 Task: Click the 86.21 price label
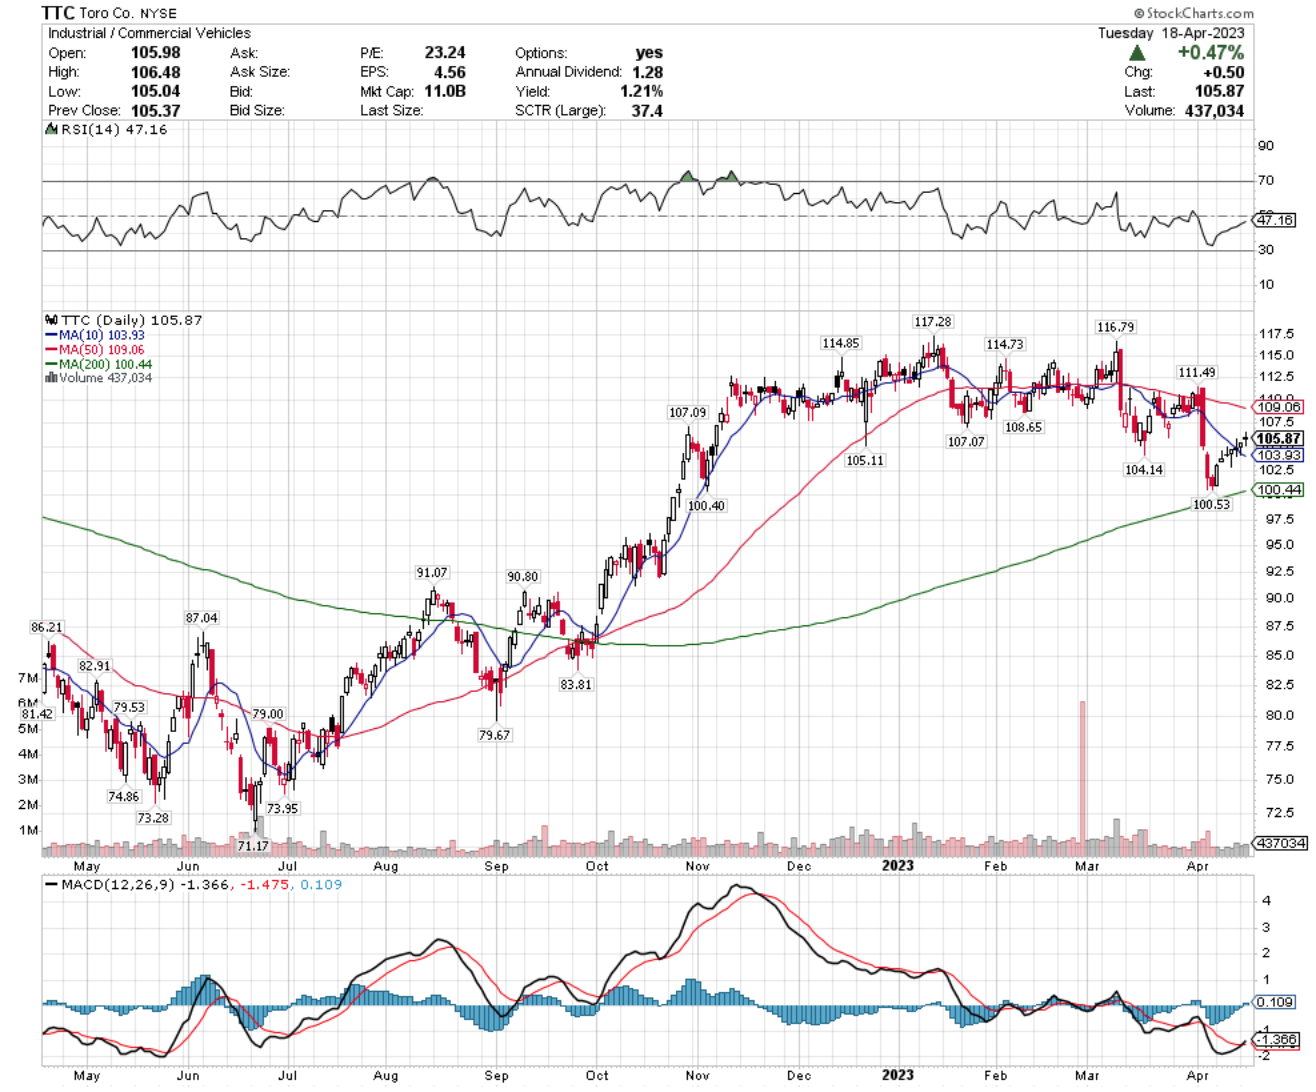(46, 628)
